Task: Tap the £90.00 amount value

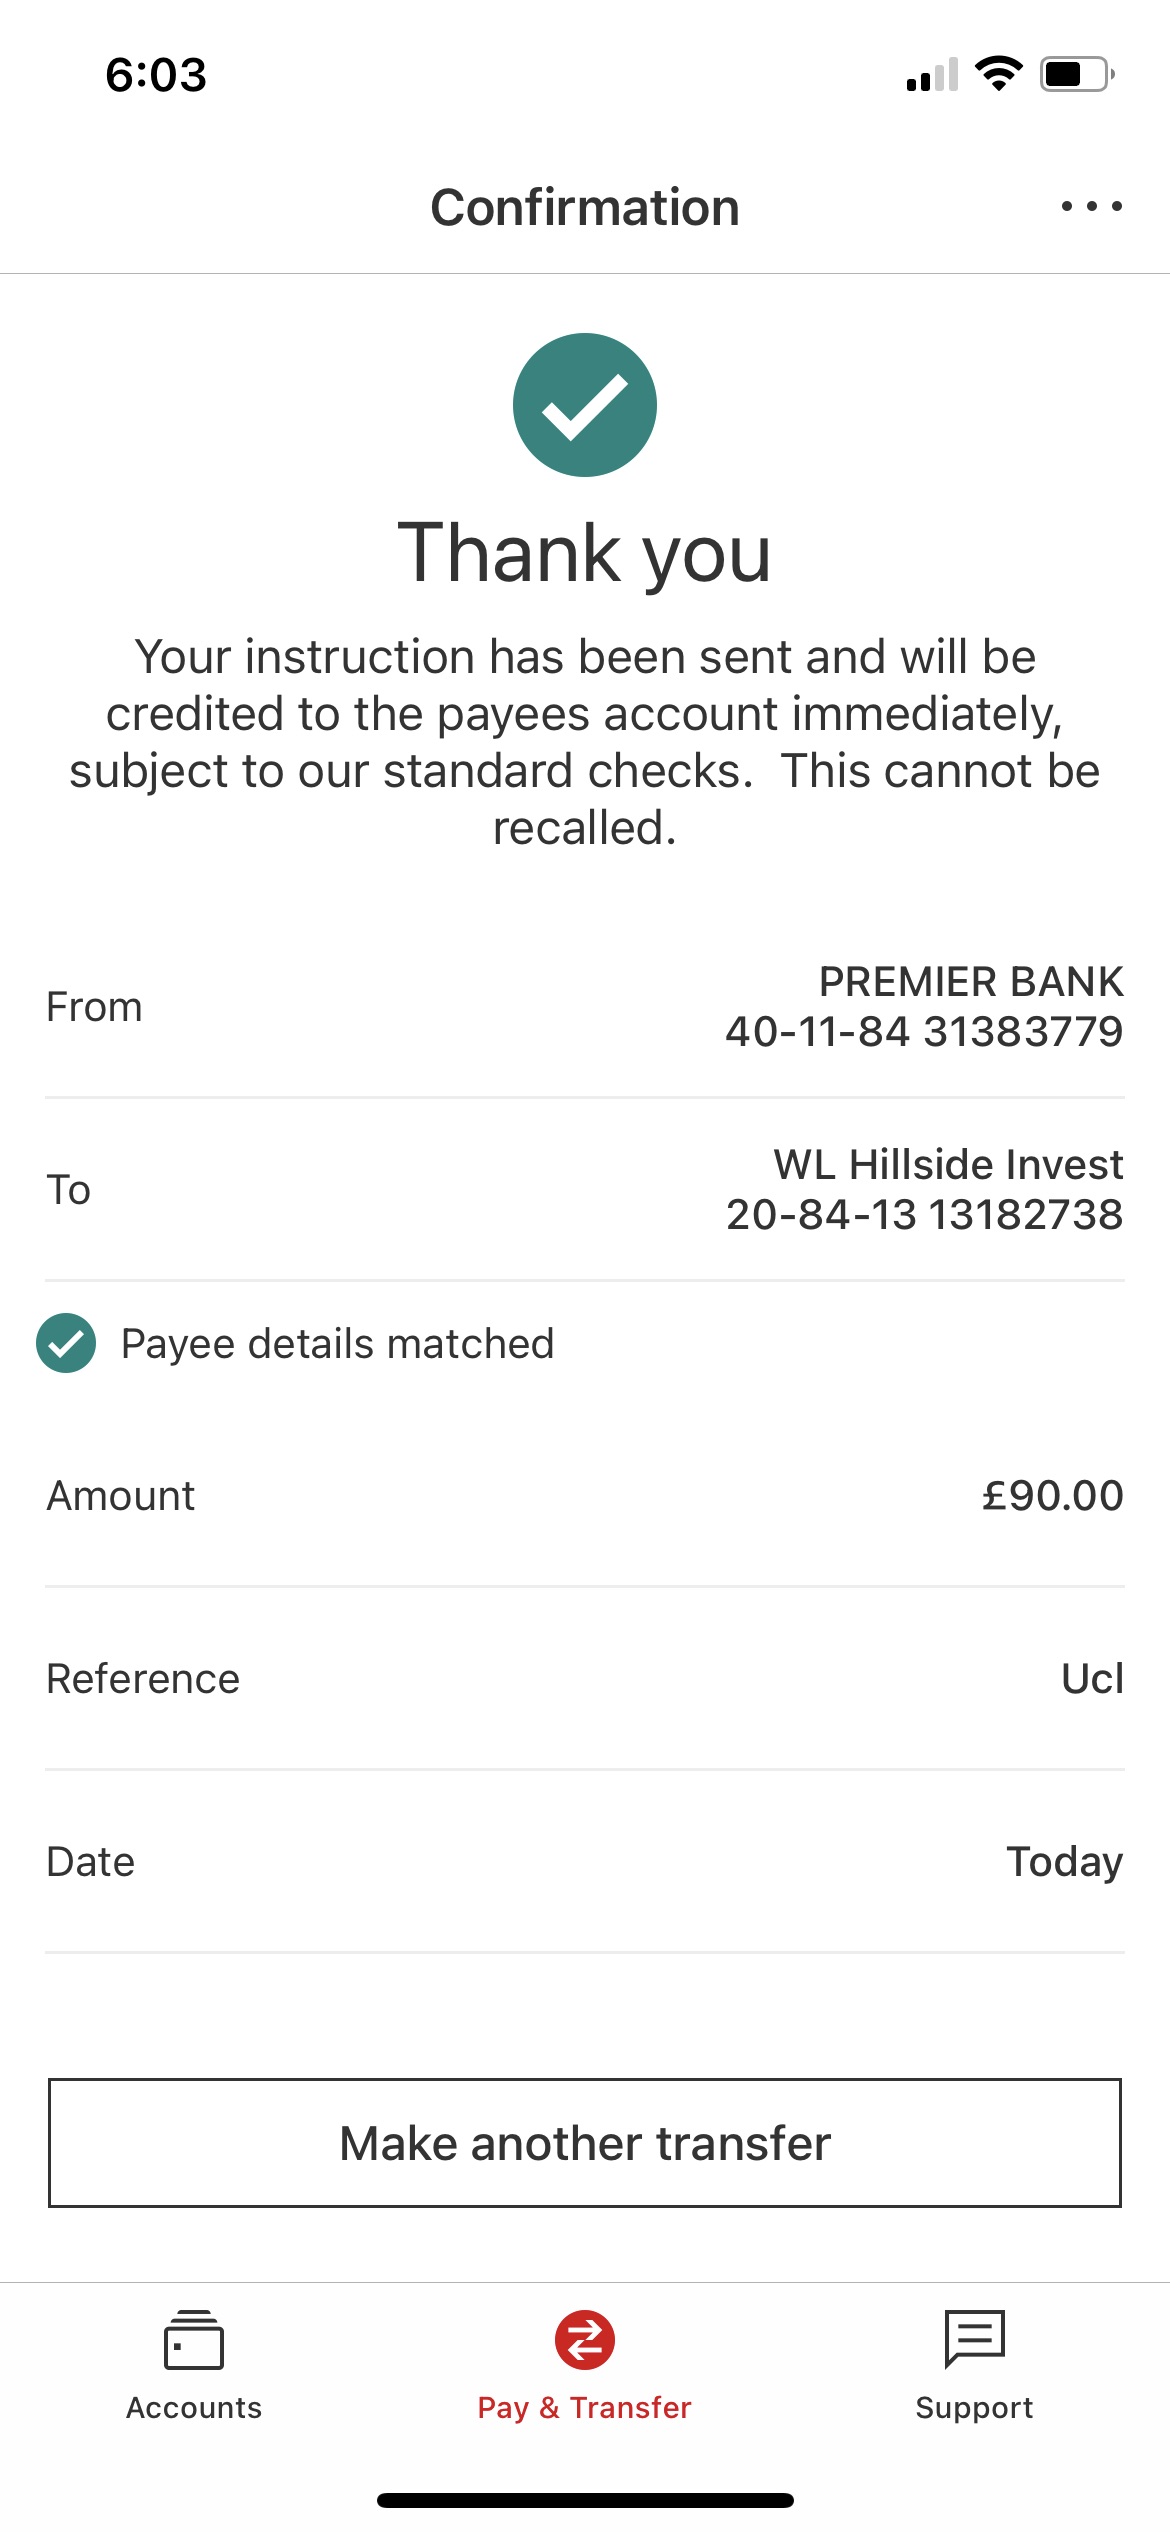Action: click(1052, 1496)
